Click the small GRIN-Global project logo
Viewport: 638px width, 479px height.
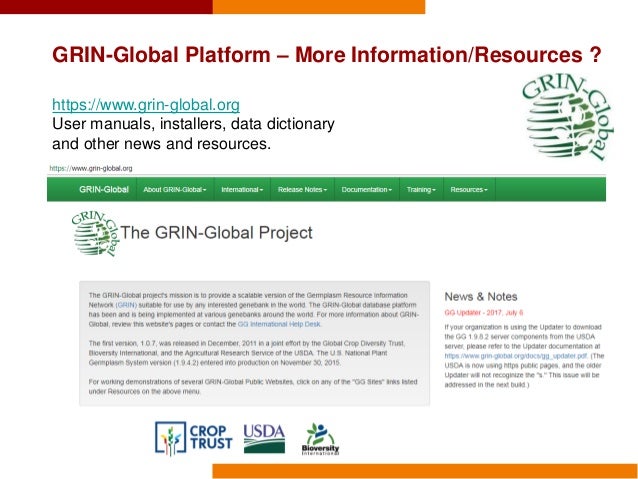click(95, 234)
